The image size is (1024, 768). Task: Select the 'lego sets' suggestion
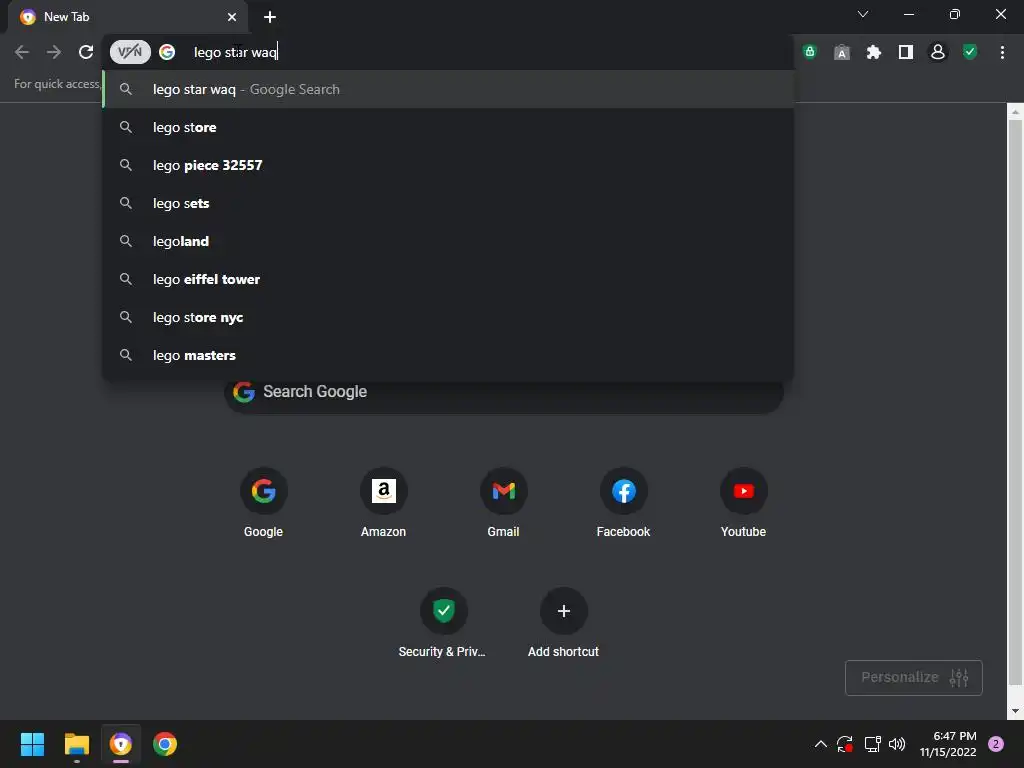pos(449,203)
